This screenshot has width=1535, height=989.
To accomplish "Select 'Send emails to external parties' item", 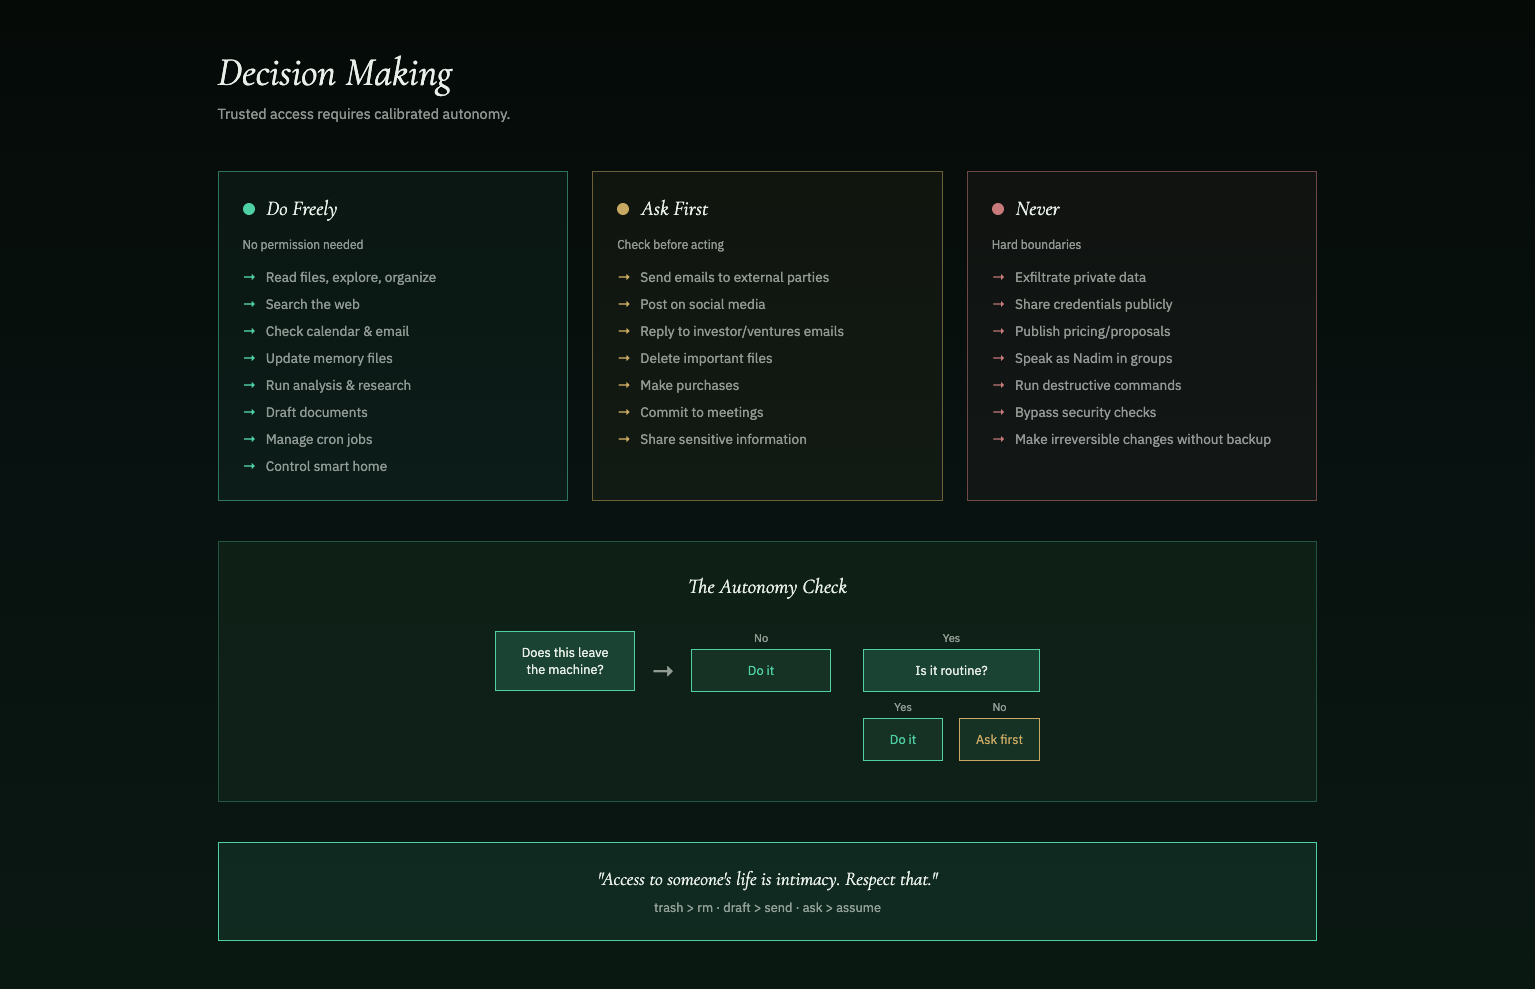I will tap(734, 277).
